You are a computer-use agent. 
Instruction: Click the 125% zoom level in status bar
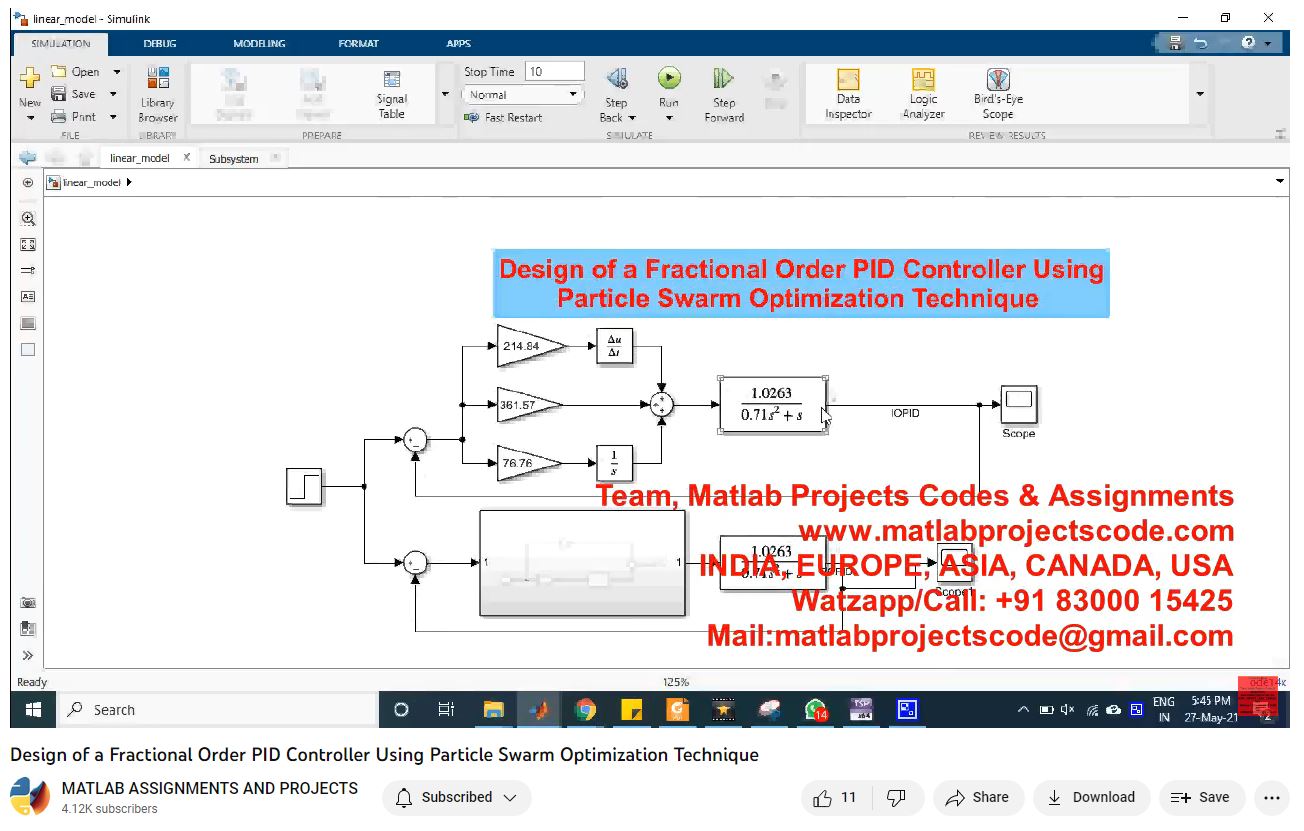(x=676, y=682)
